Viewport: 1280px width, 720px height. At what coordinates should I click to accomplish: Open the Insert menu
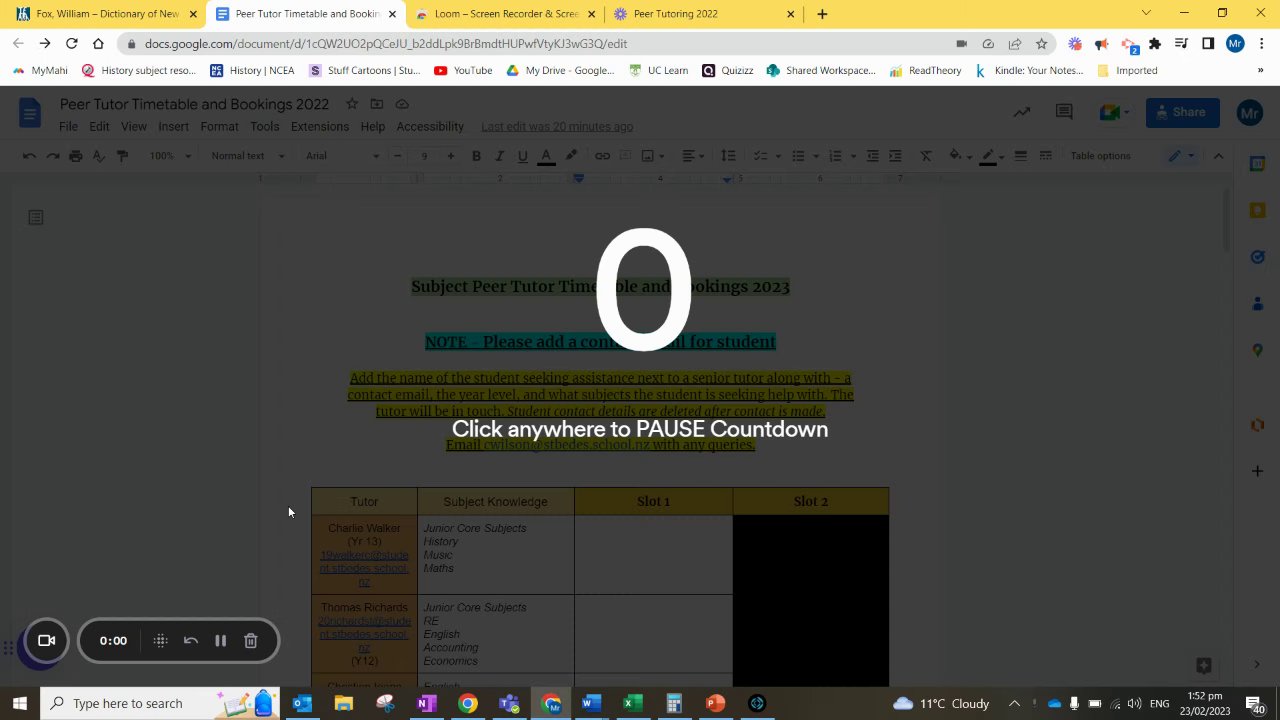click(x=173, y=127)
